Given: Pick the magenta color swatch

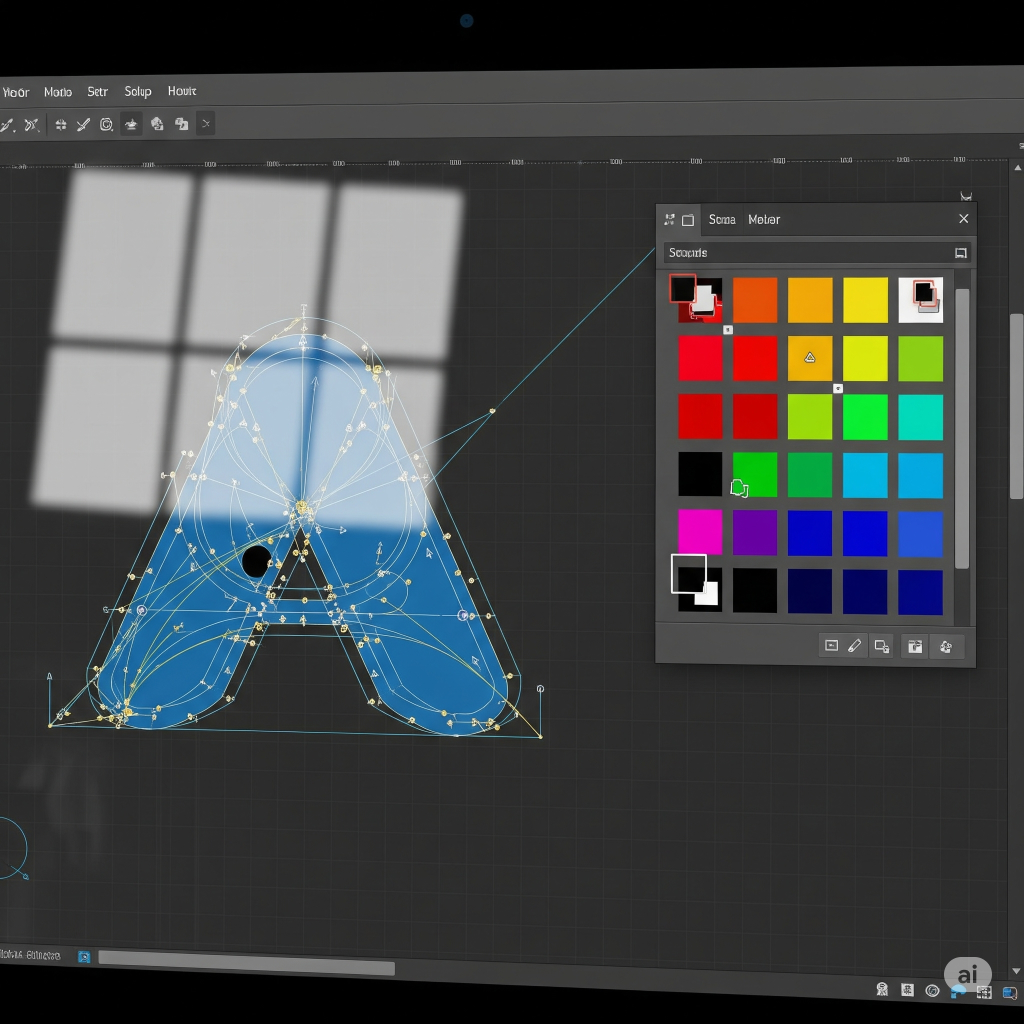Looking at the screenshot, I should click(700, 532).
